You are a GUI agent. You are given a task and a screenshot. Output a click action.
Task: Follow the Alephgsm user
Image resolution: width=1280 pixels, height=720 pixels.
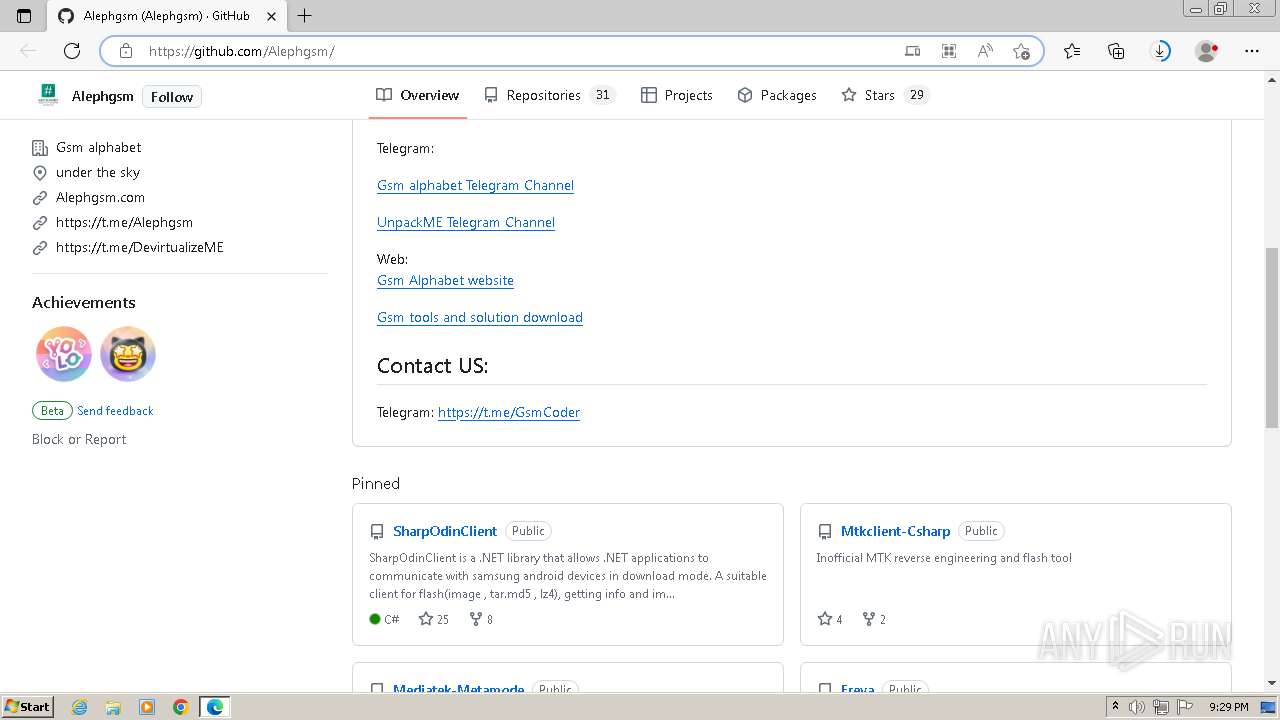(x=172, y=97)
